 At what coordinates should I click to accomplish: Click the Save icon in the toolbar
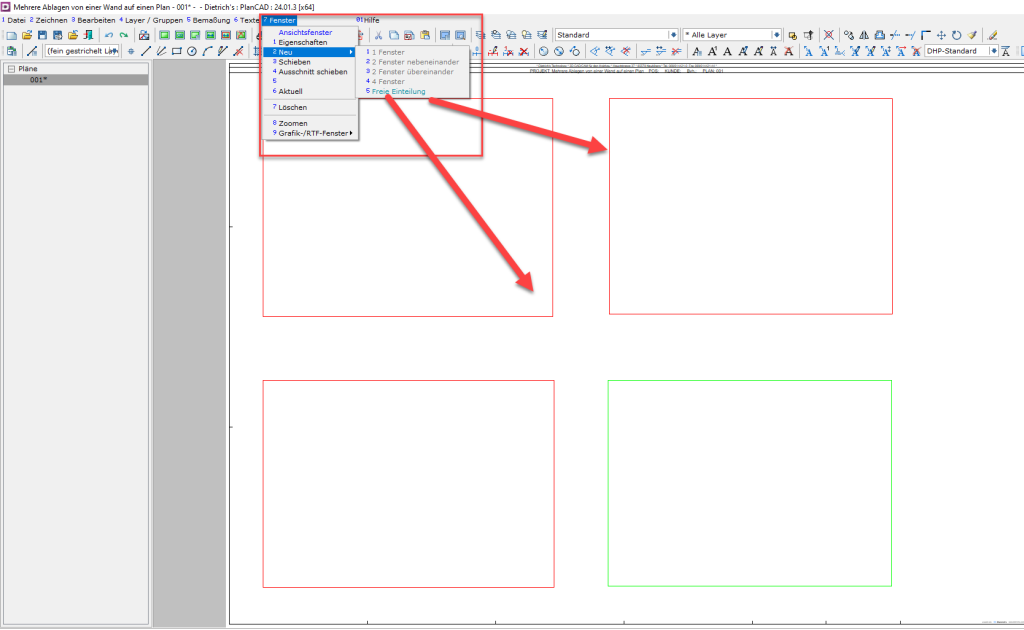click(x=43, y=35)
